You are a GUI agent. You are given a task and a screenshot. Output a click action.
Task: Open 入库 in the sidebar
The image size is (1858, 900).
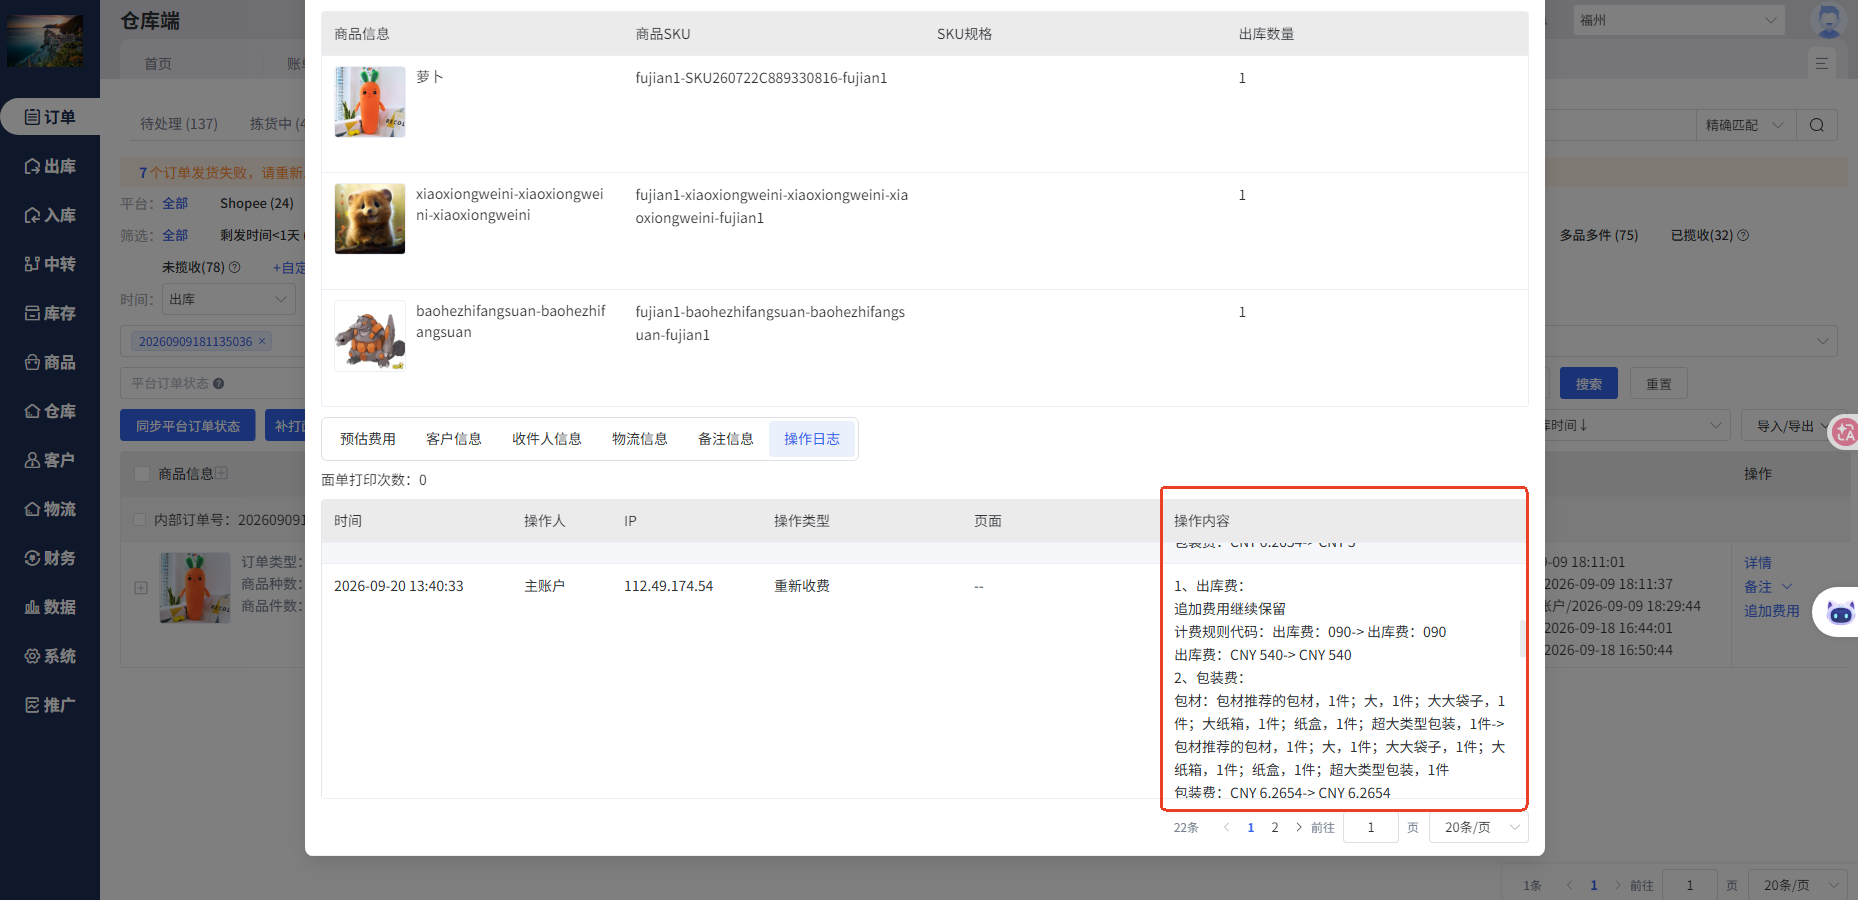pyautogui.click(x=50, y=215)
